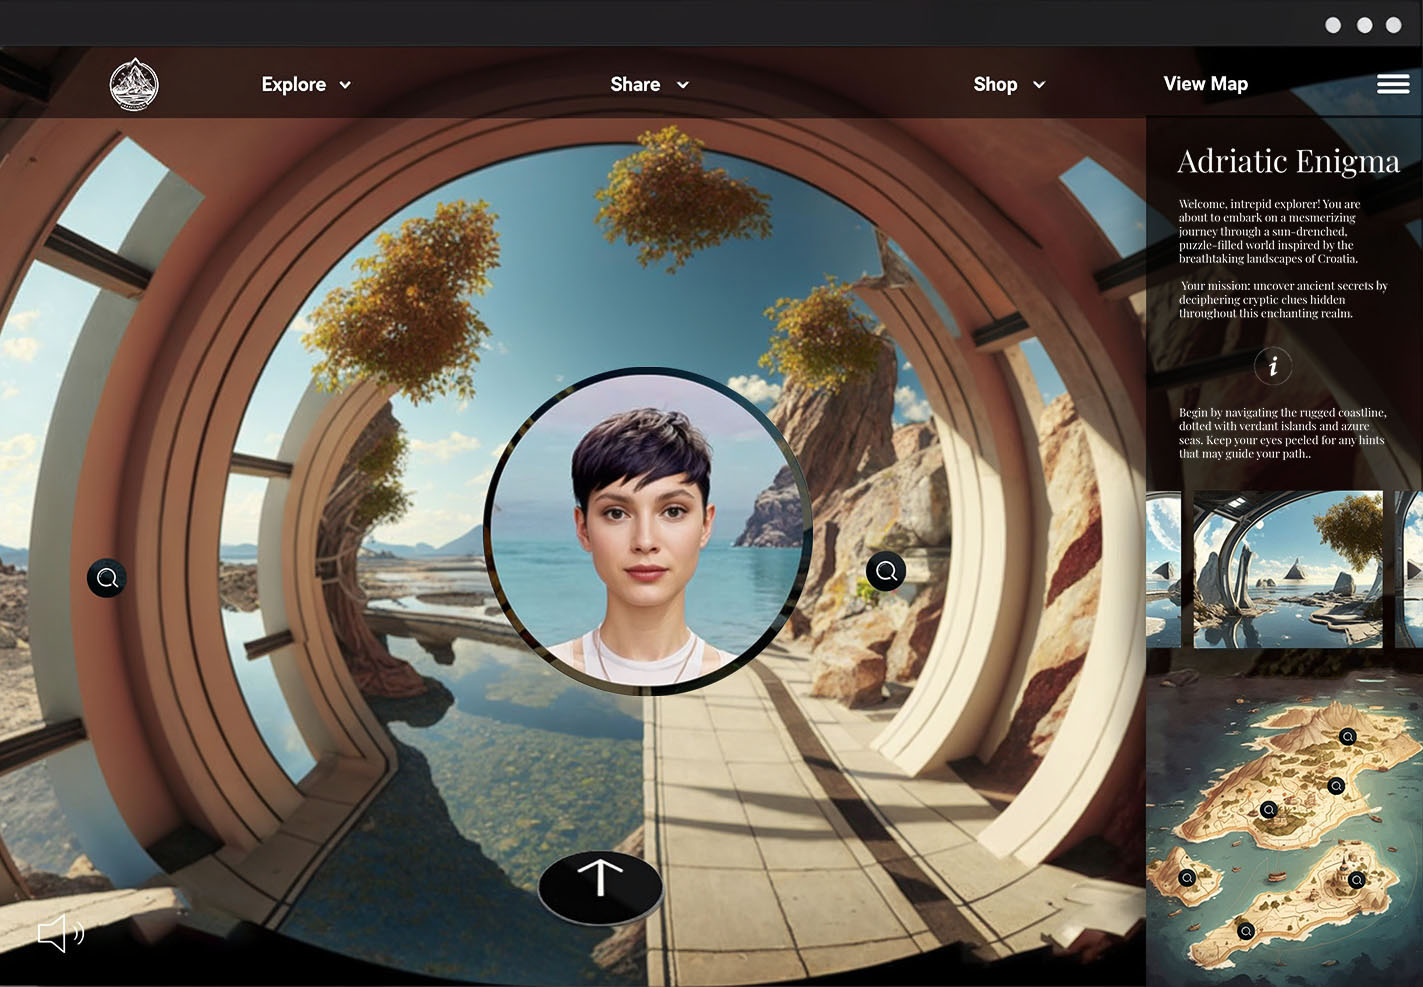Inspect the magnifier hotspot on the rocky cliff
1423x987 pixels.
pyautogui.click(x=886, y=571)
